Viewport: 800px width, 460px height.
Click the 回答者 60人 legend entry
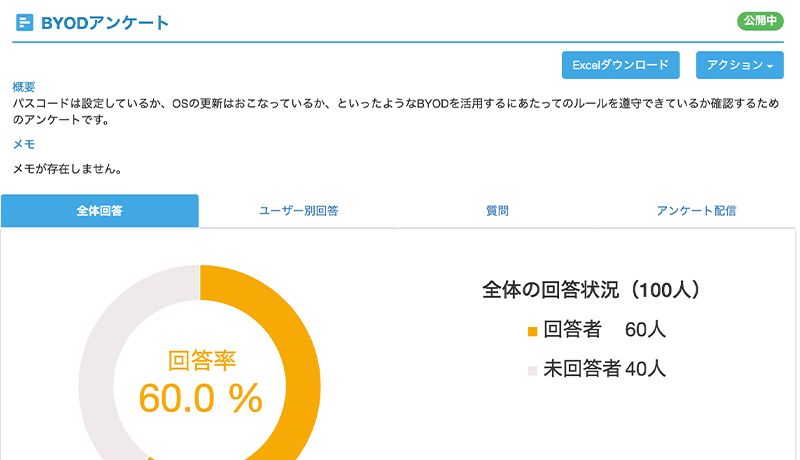596,330
